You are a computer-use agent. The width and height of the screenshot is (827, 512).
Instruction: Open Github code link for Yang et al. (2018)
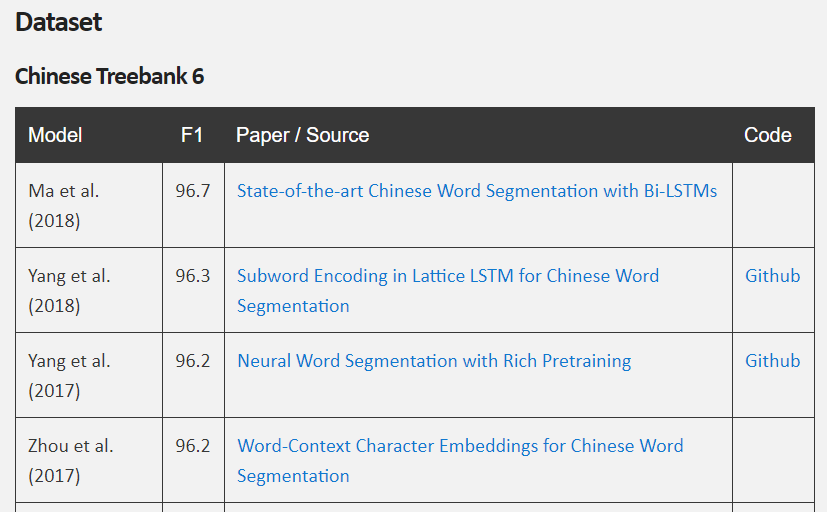coord(772,276)
